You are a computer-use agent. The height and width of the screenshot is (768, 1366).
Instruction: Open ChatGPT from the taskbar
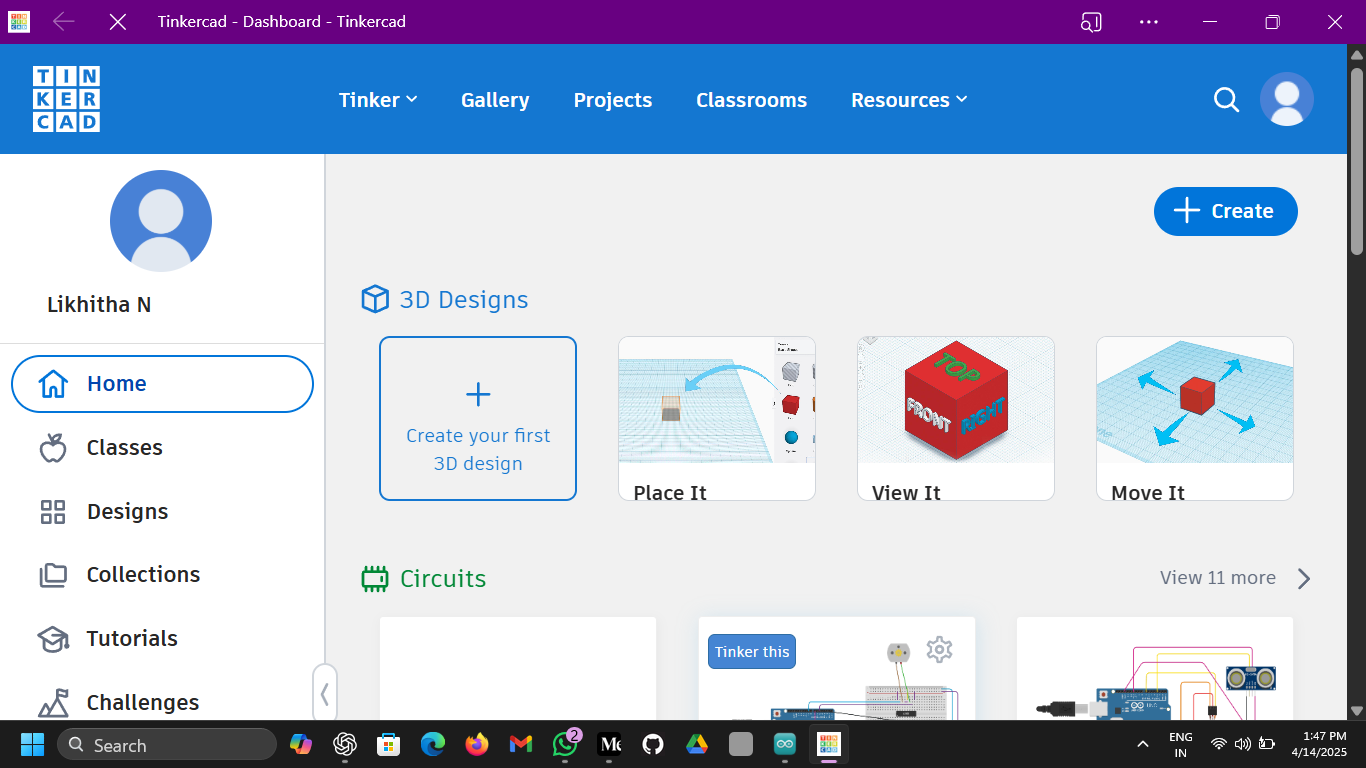(x=345, y=745)
